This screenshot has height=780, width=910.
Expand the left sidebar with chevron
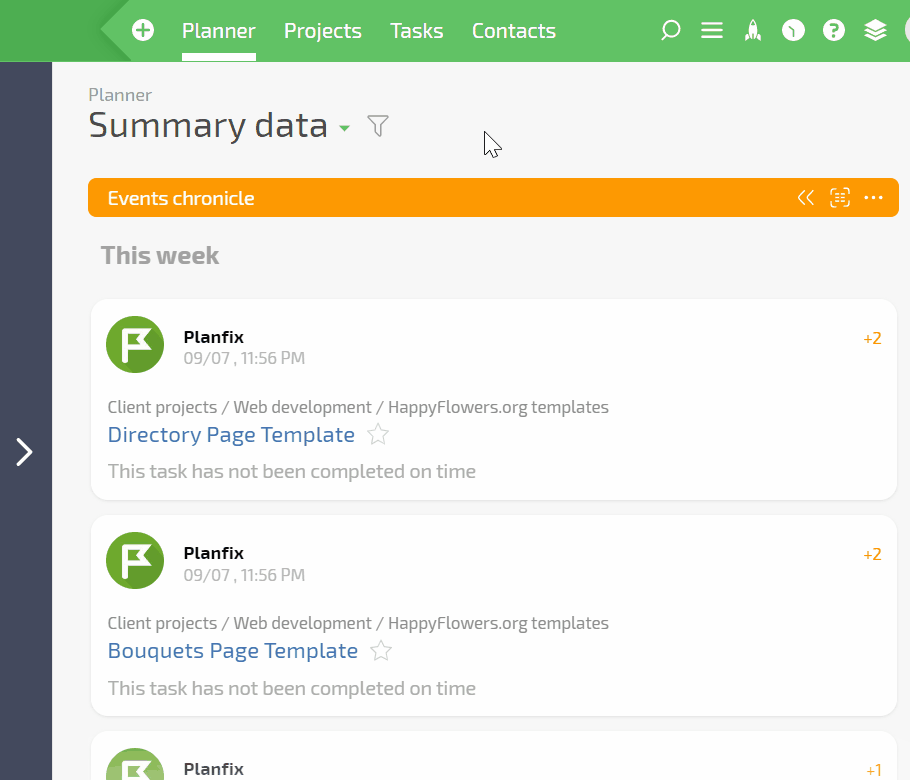pos(25,452)
